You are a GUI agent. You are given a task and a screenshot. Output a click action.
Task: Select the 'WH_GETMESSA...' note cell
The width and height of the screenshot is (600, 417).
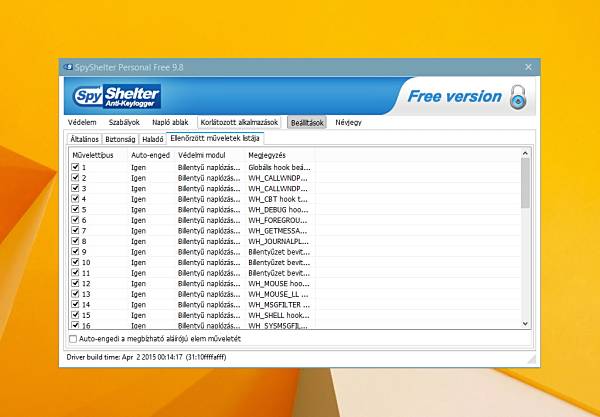point(278,231)
